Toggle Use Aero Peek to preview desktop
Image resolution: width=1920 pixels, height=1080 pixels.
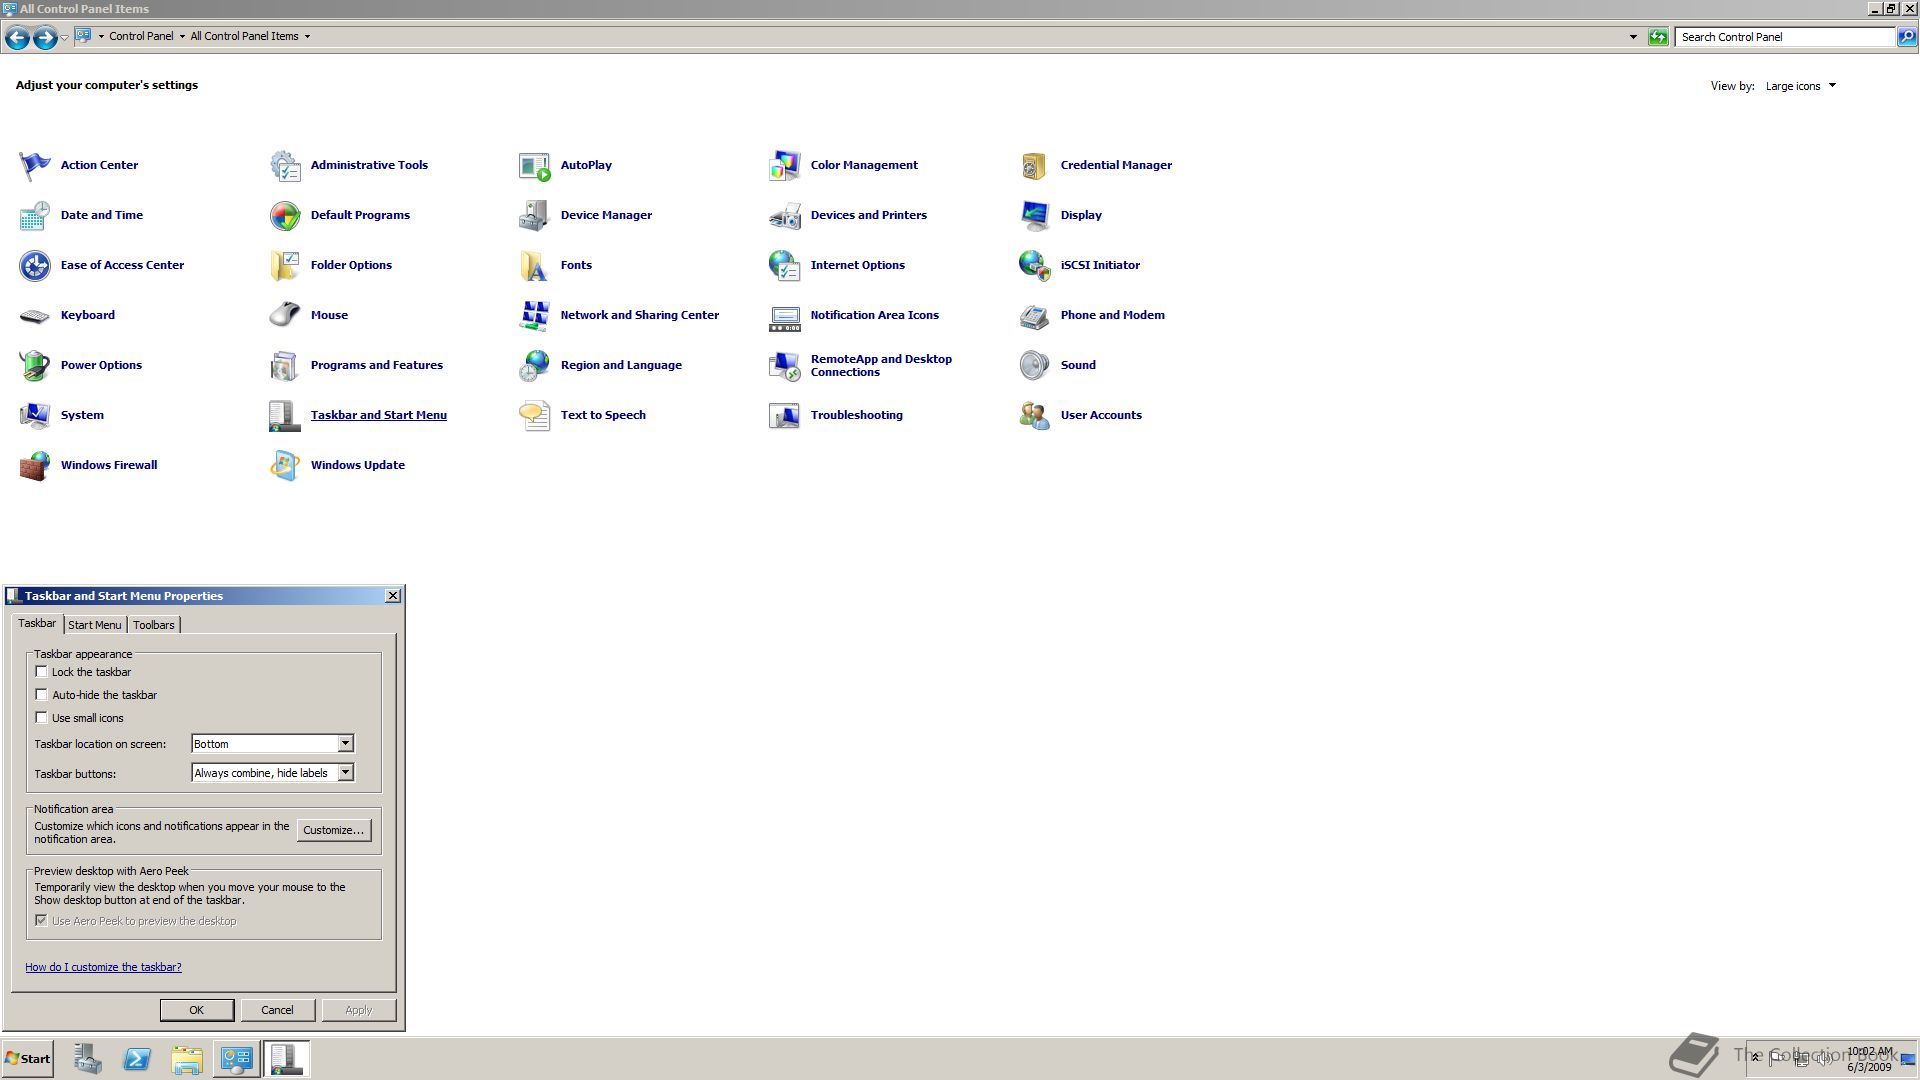tap(41, 920)
